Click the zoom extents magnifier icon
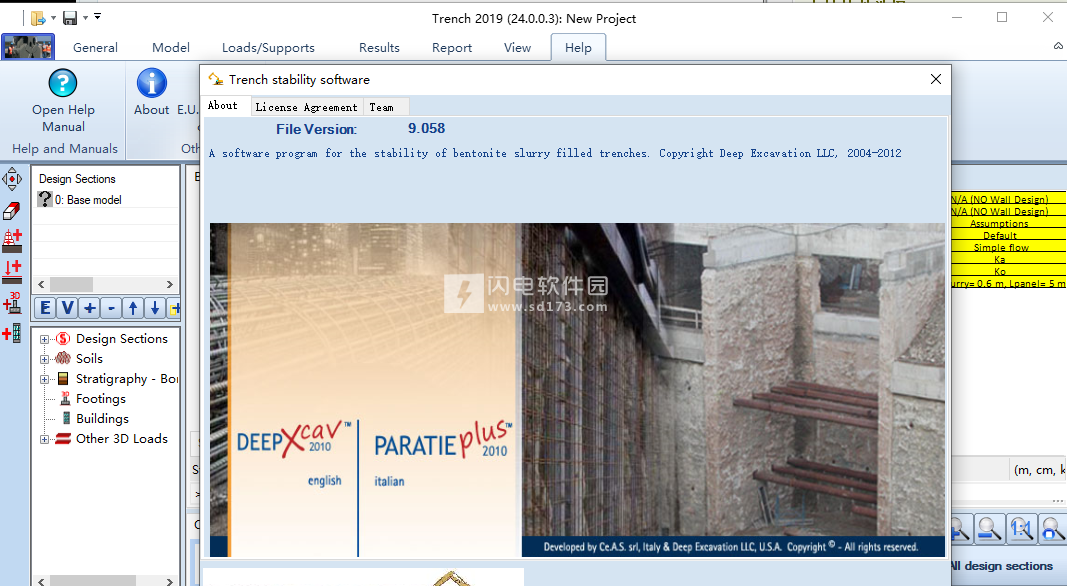Image resolution: width=1067 pixels, height=586 pixels. click(1053, 528)
